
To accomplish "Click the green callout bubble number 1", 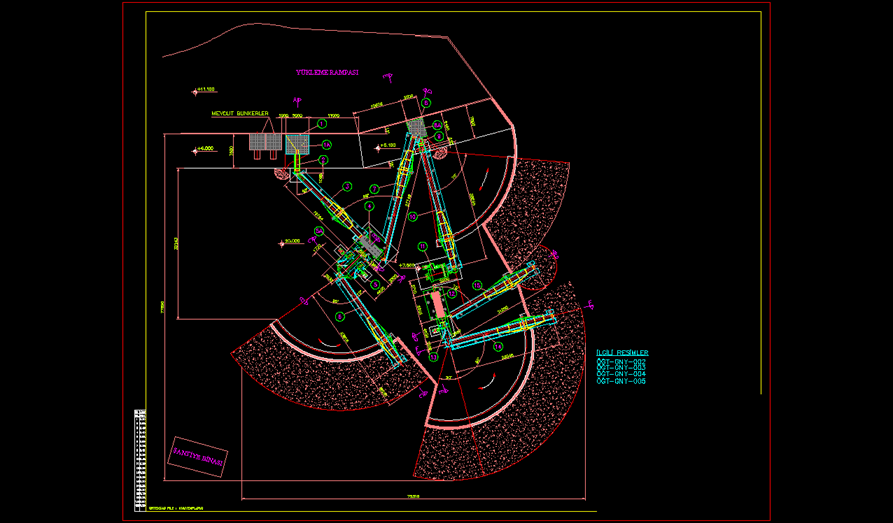I will (x=322, y=124).
